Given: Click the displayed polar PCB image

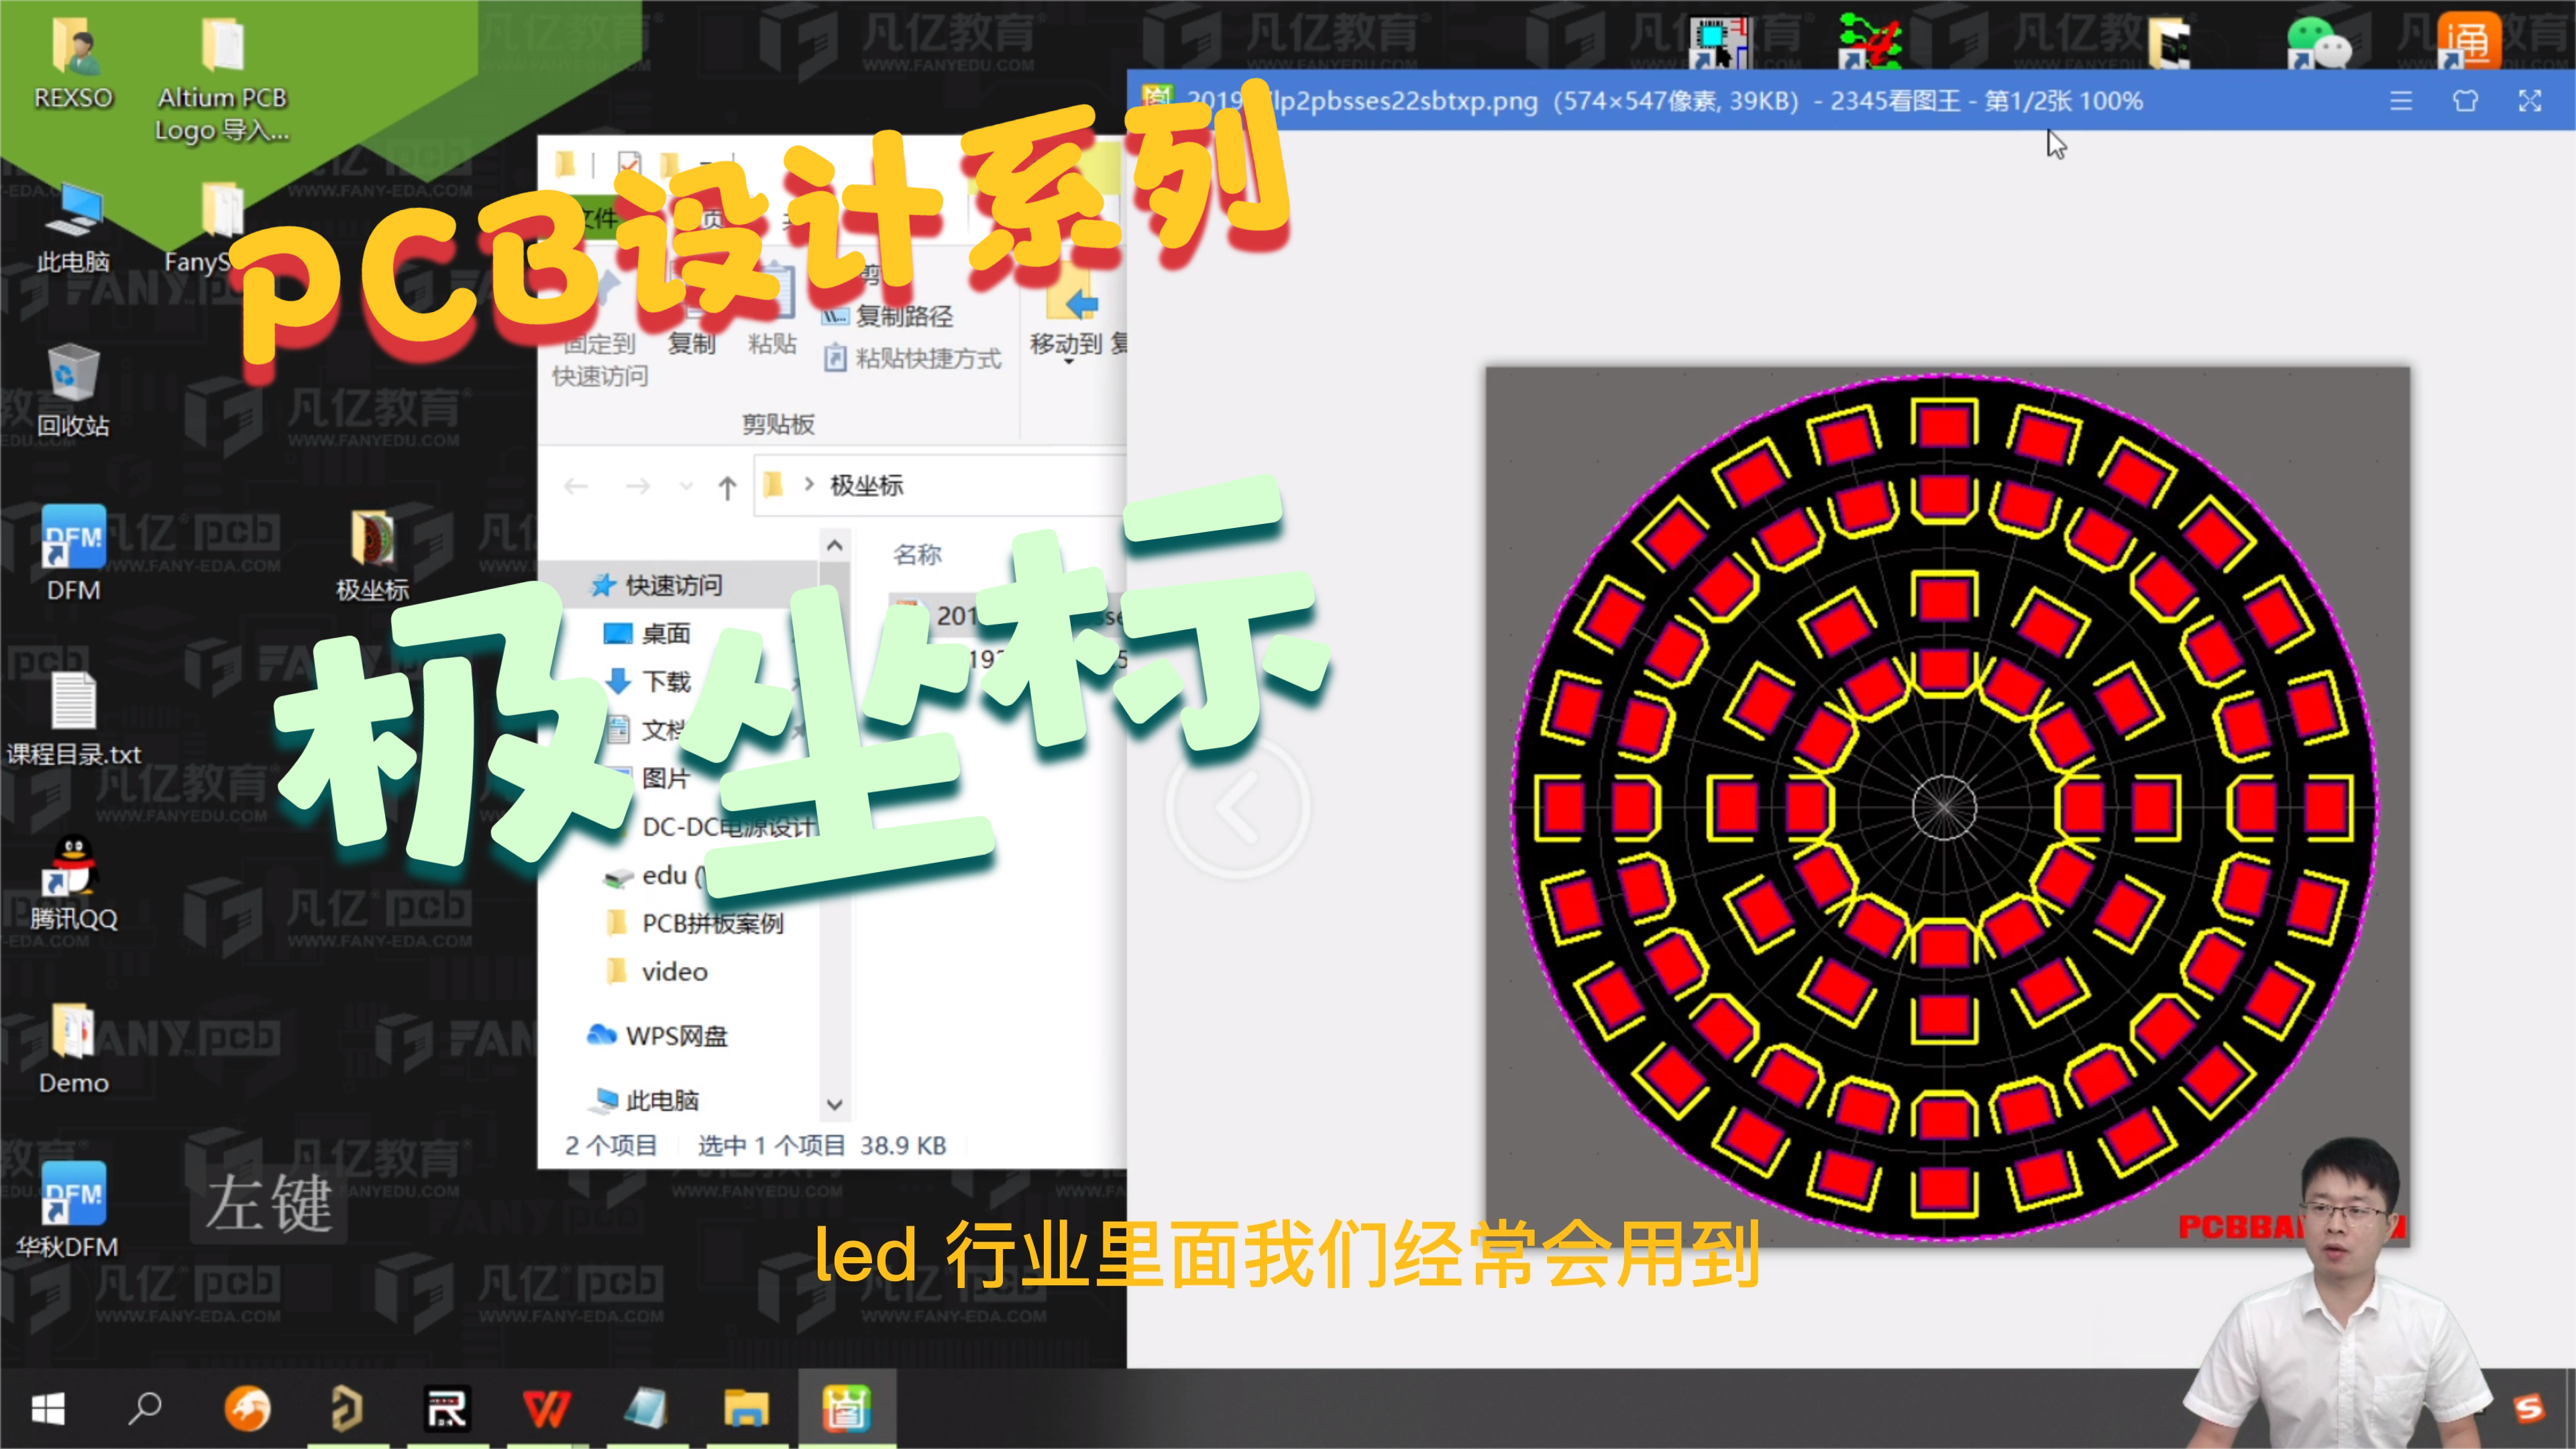Looking at the screenshot, I should (x=1946, y=806).
